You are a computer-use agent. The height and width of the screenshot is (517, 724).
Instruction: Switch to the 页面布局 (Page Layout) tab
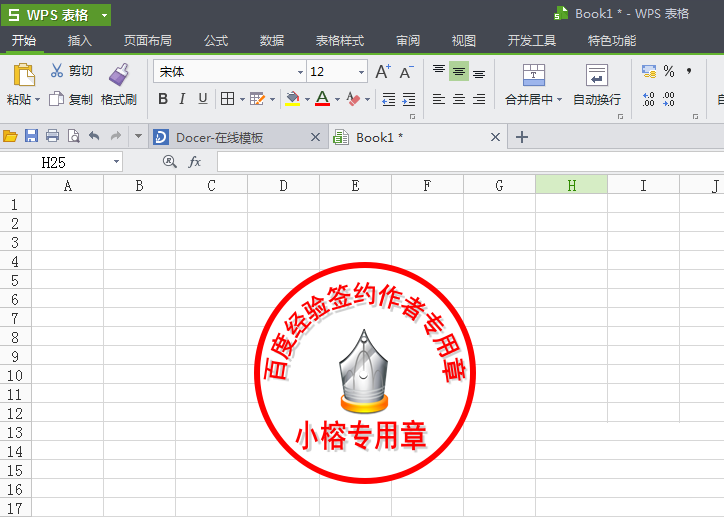point(148,41)
